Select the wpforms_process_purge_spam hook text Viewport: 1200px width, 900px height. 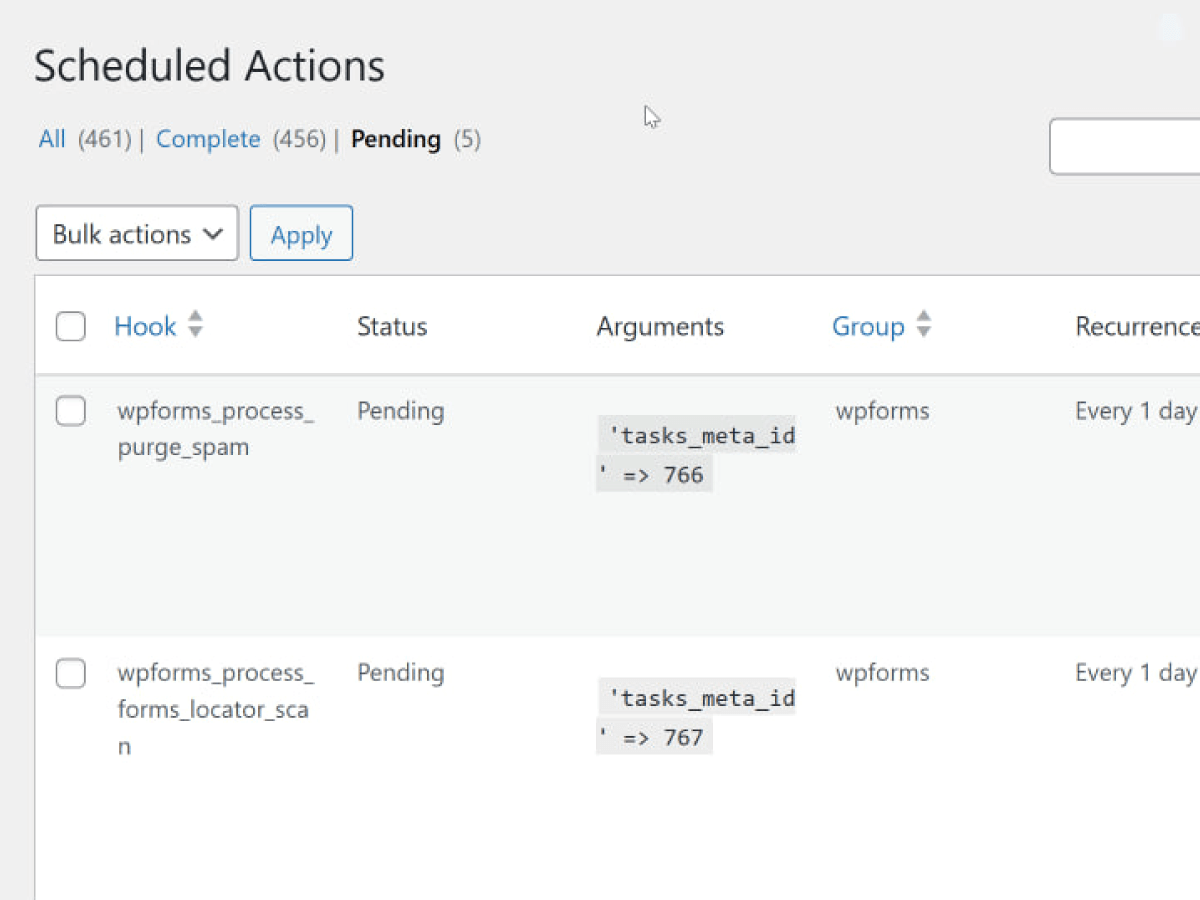pos(215,429)
